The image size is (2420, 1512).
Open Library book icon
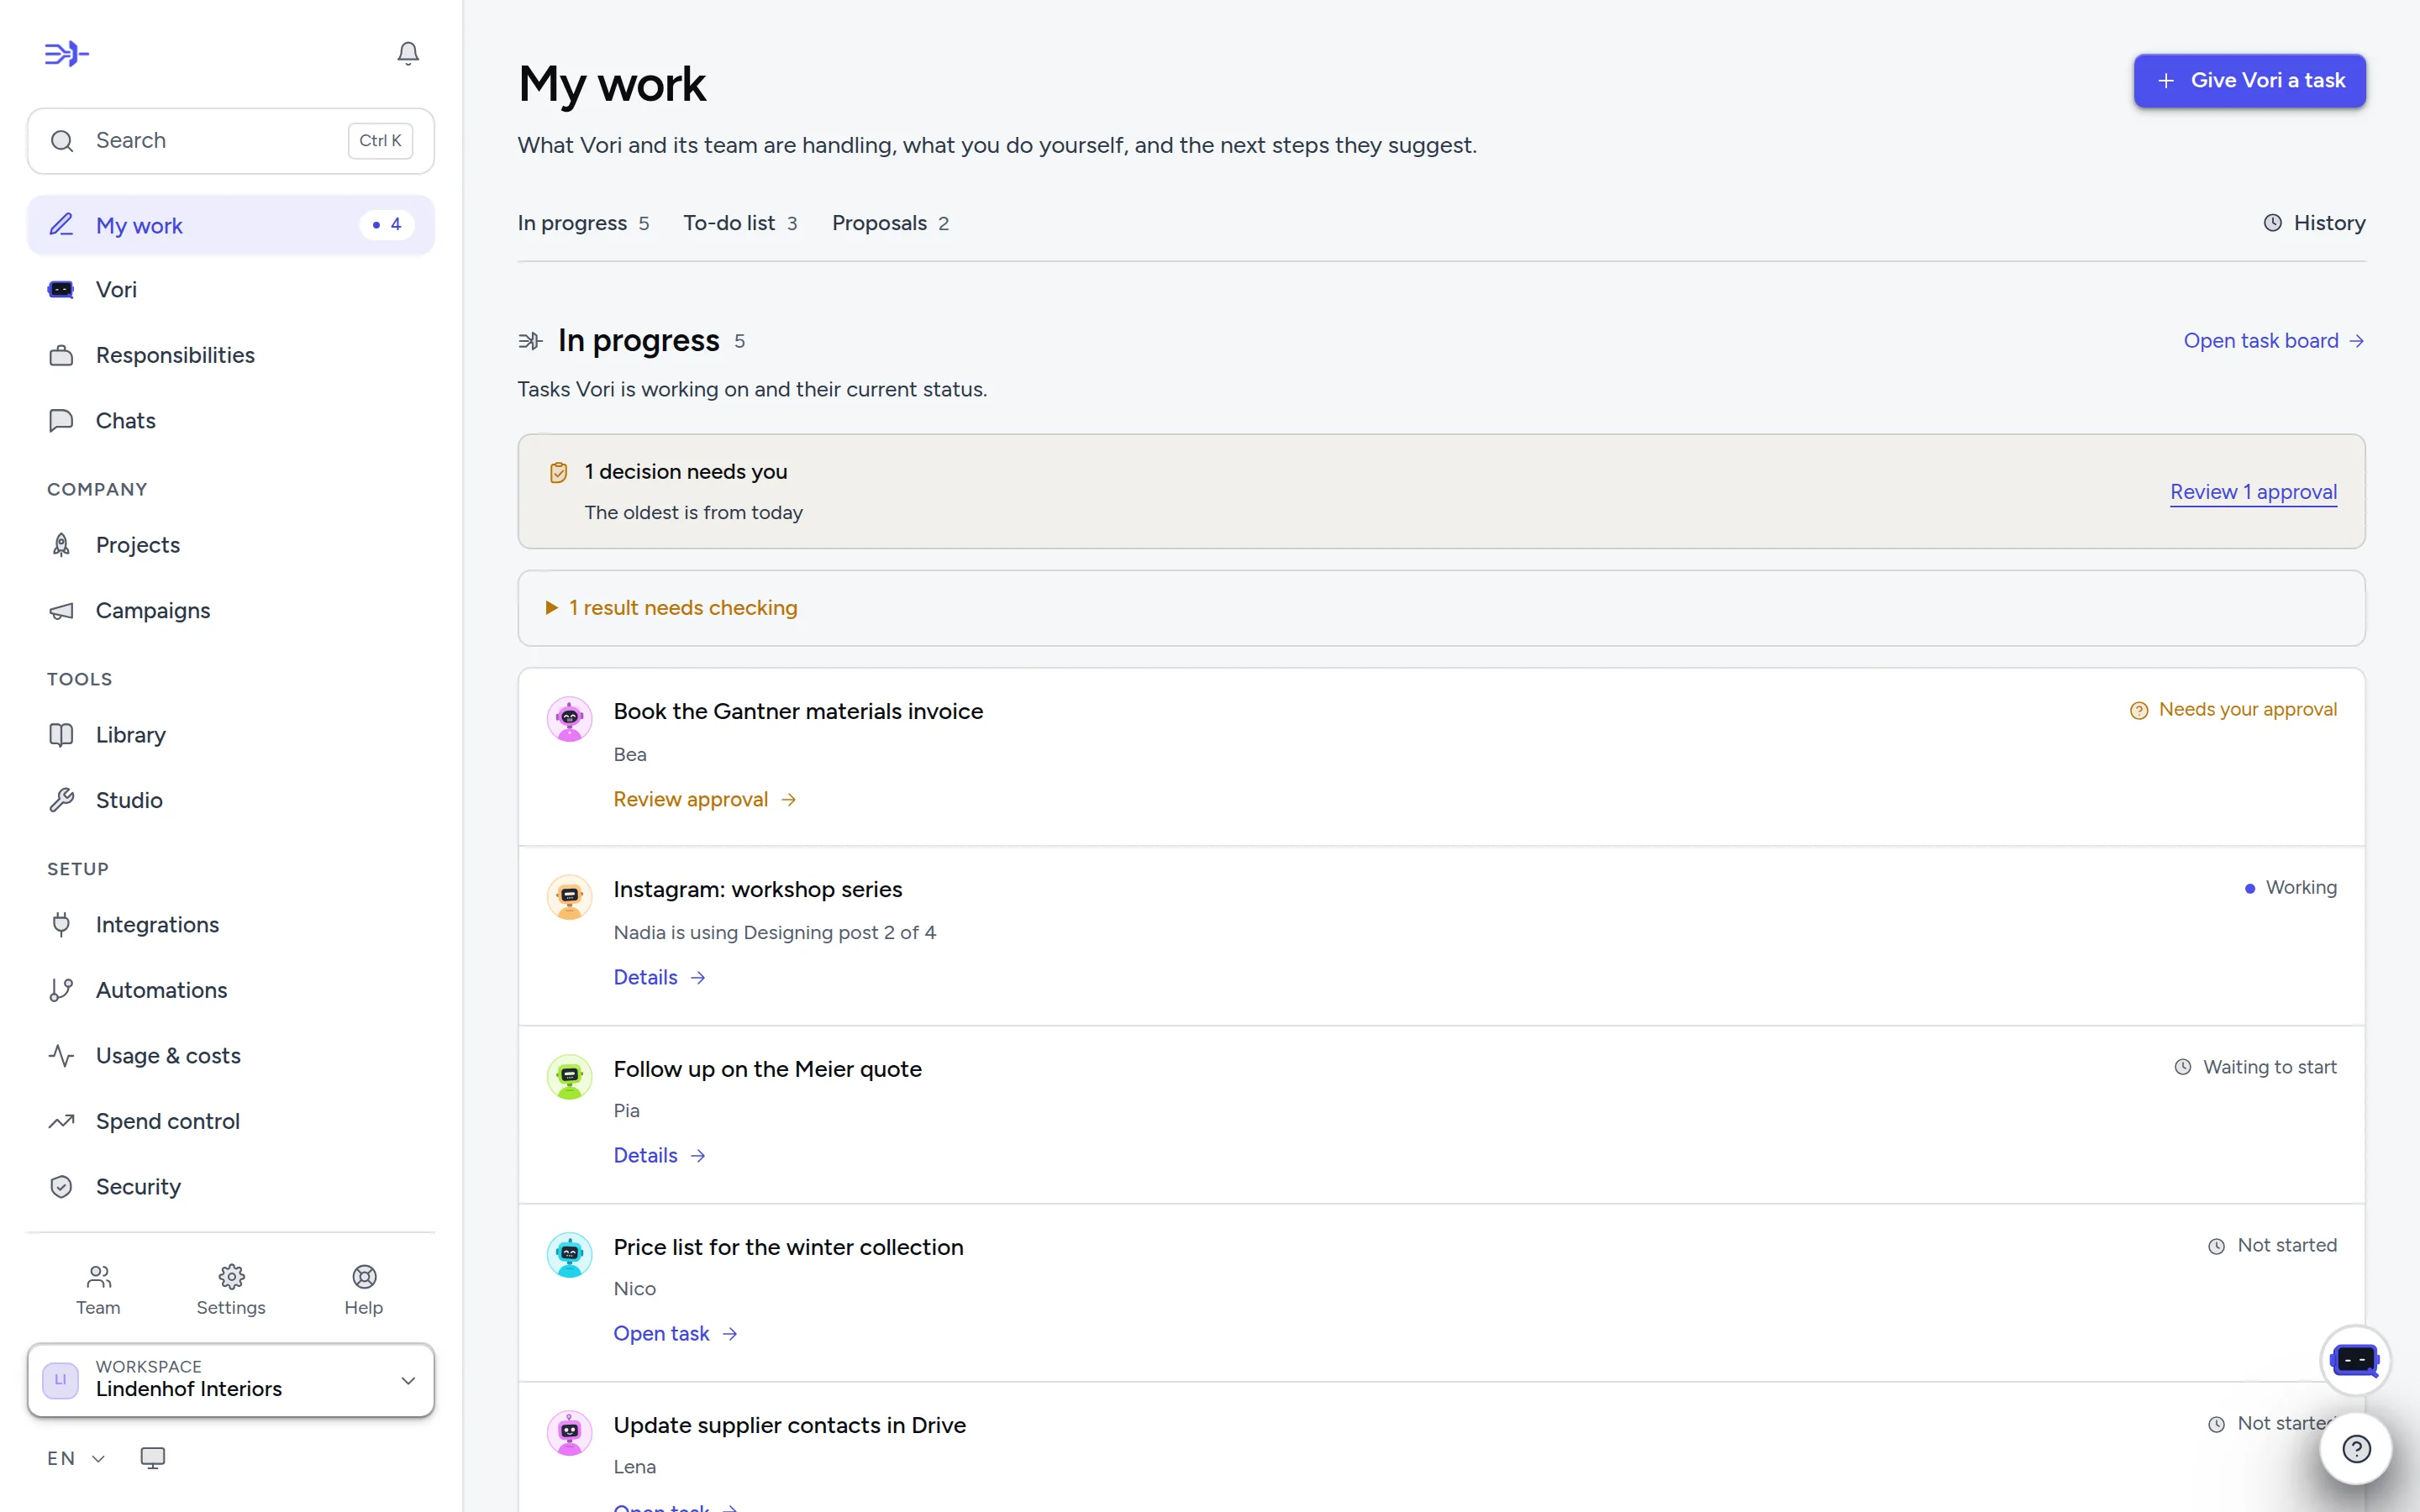click(61, 735)
